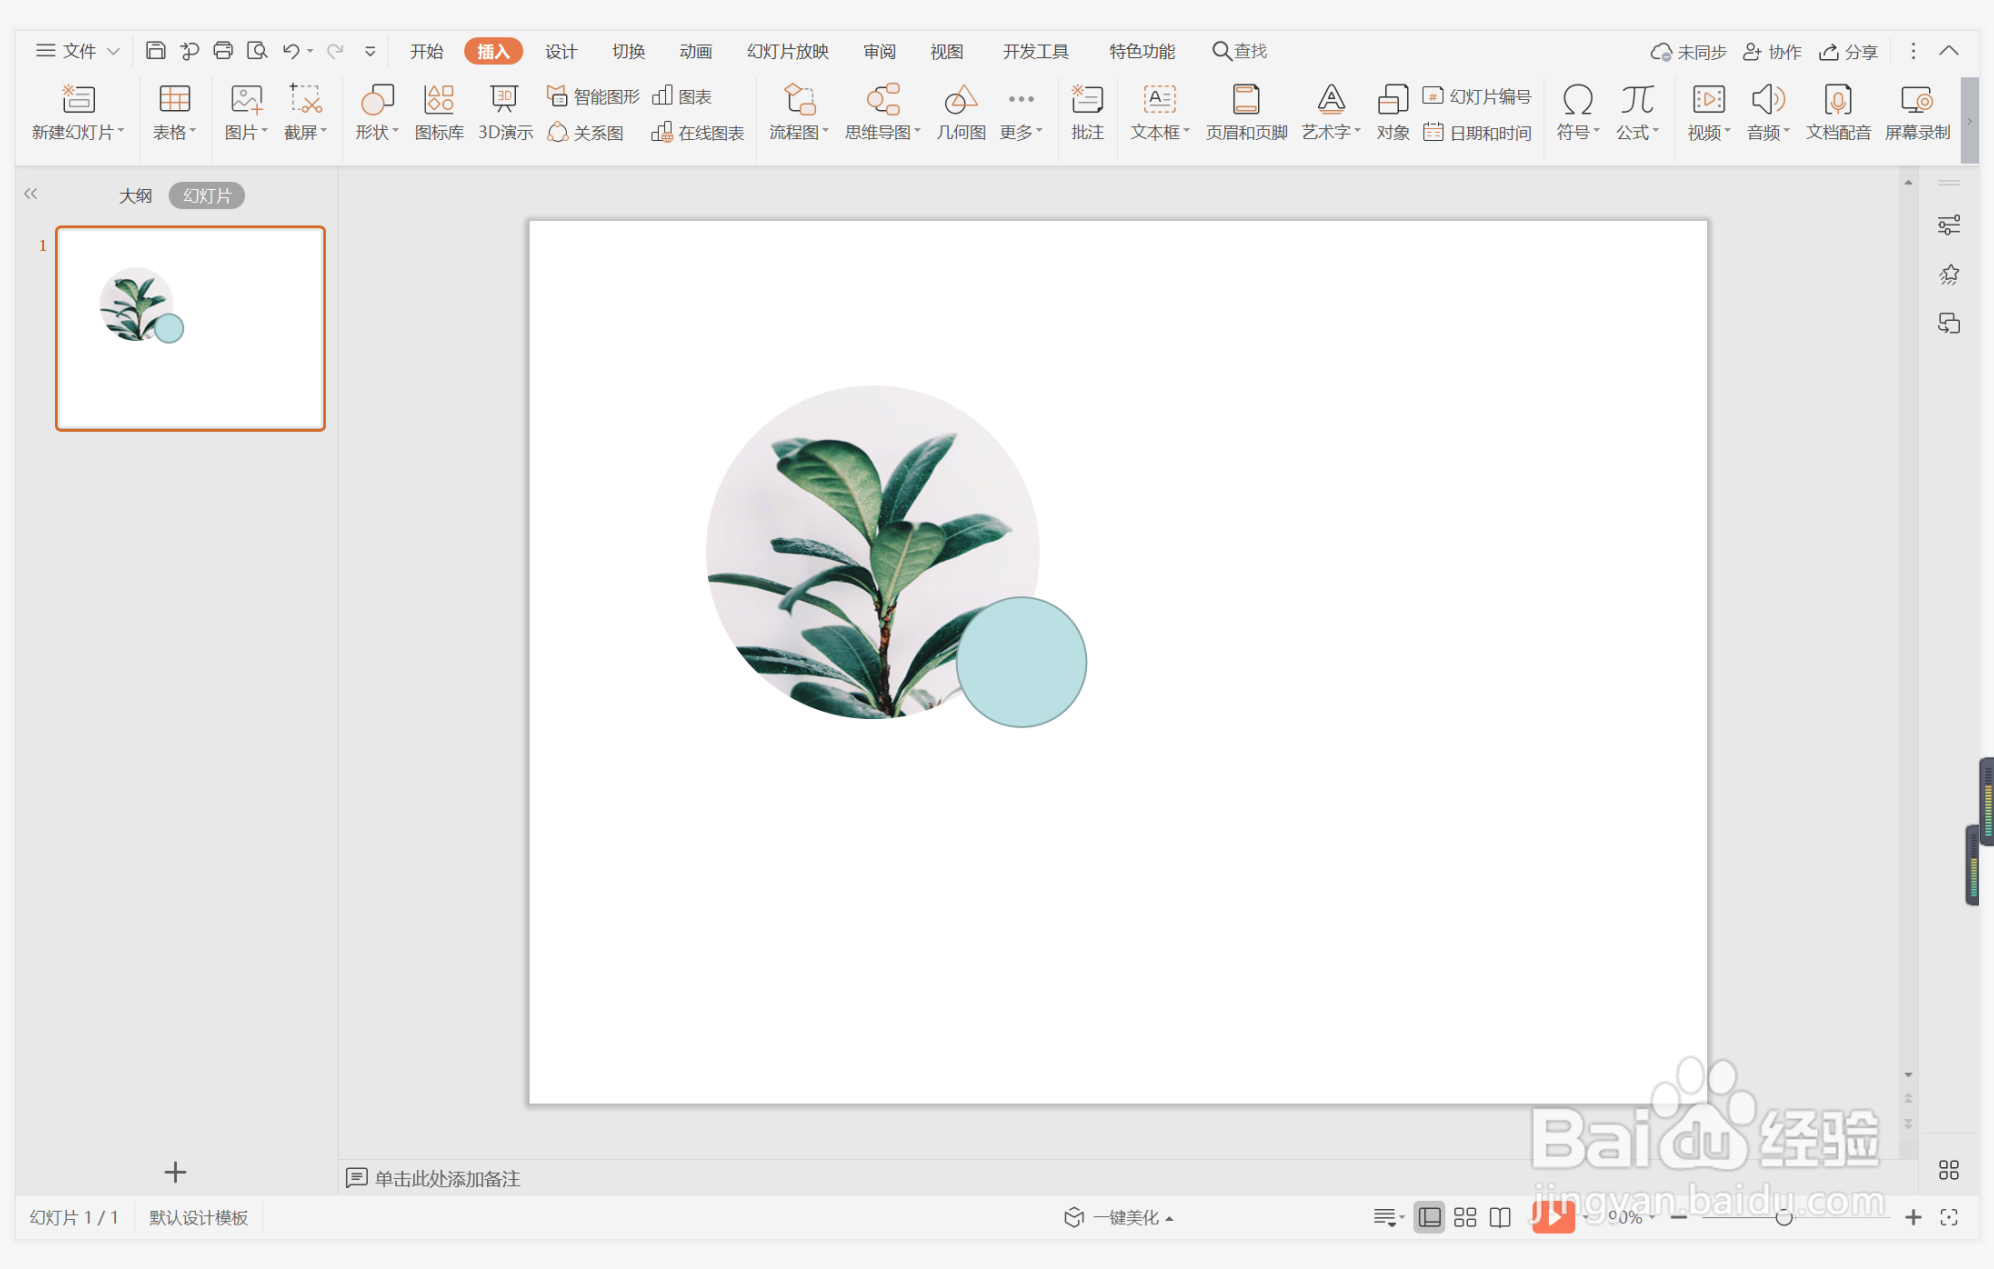1994x1269 pixels.
Task: Click the 查找 search button
Action: pos(1239,51)
